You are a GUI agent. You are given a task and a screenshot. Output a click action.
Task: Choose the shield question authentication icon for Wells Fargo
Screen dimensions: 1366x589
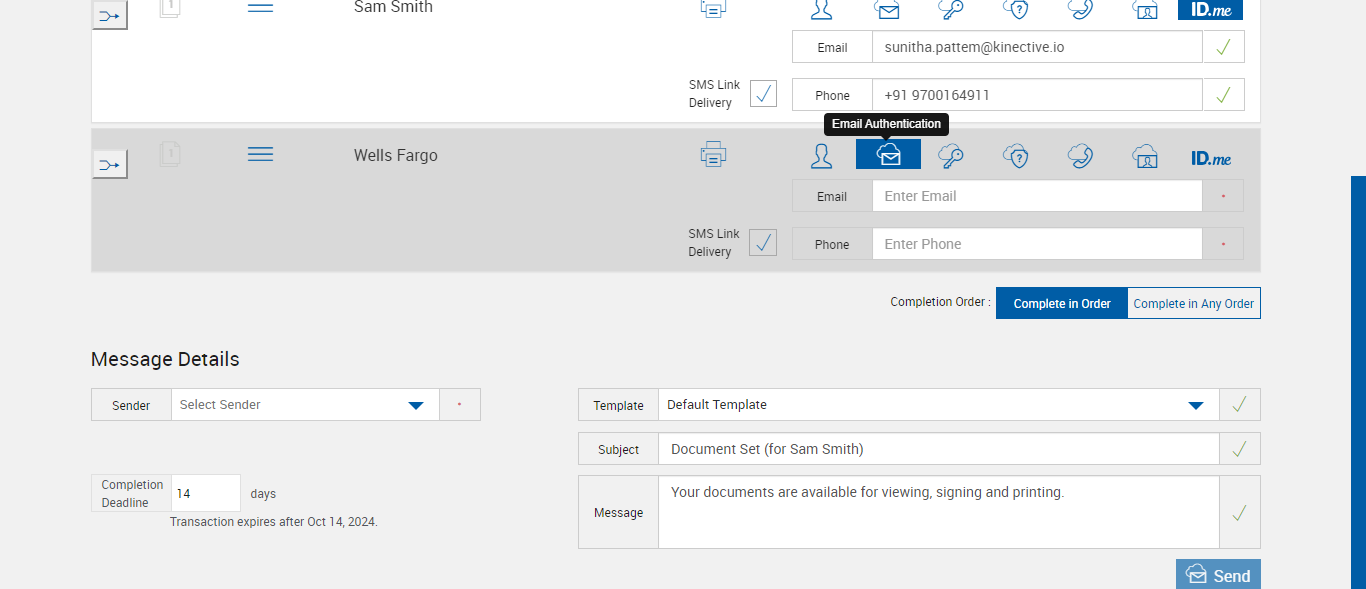click(x=1016, y=156)
